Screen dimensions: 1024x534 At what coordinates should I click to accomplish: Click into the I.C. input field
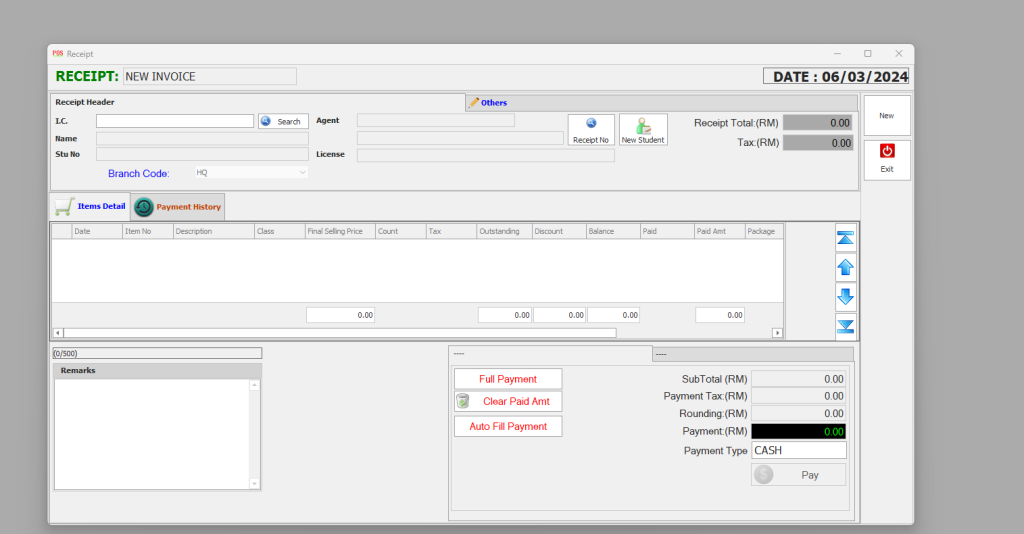[175, 121]
